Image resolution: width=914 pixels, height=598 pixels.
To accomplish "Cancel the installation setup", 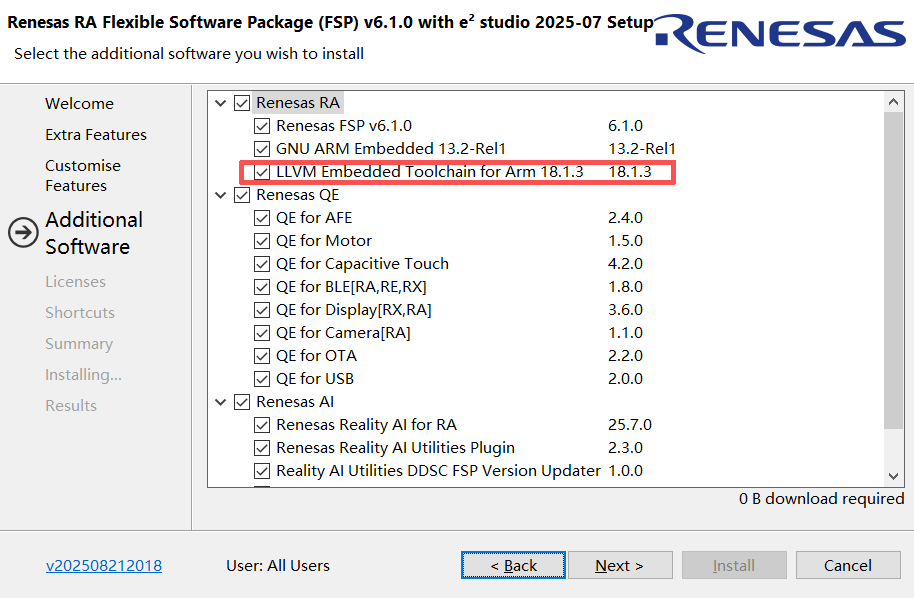I will 848,565.
